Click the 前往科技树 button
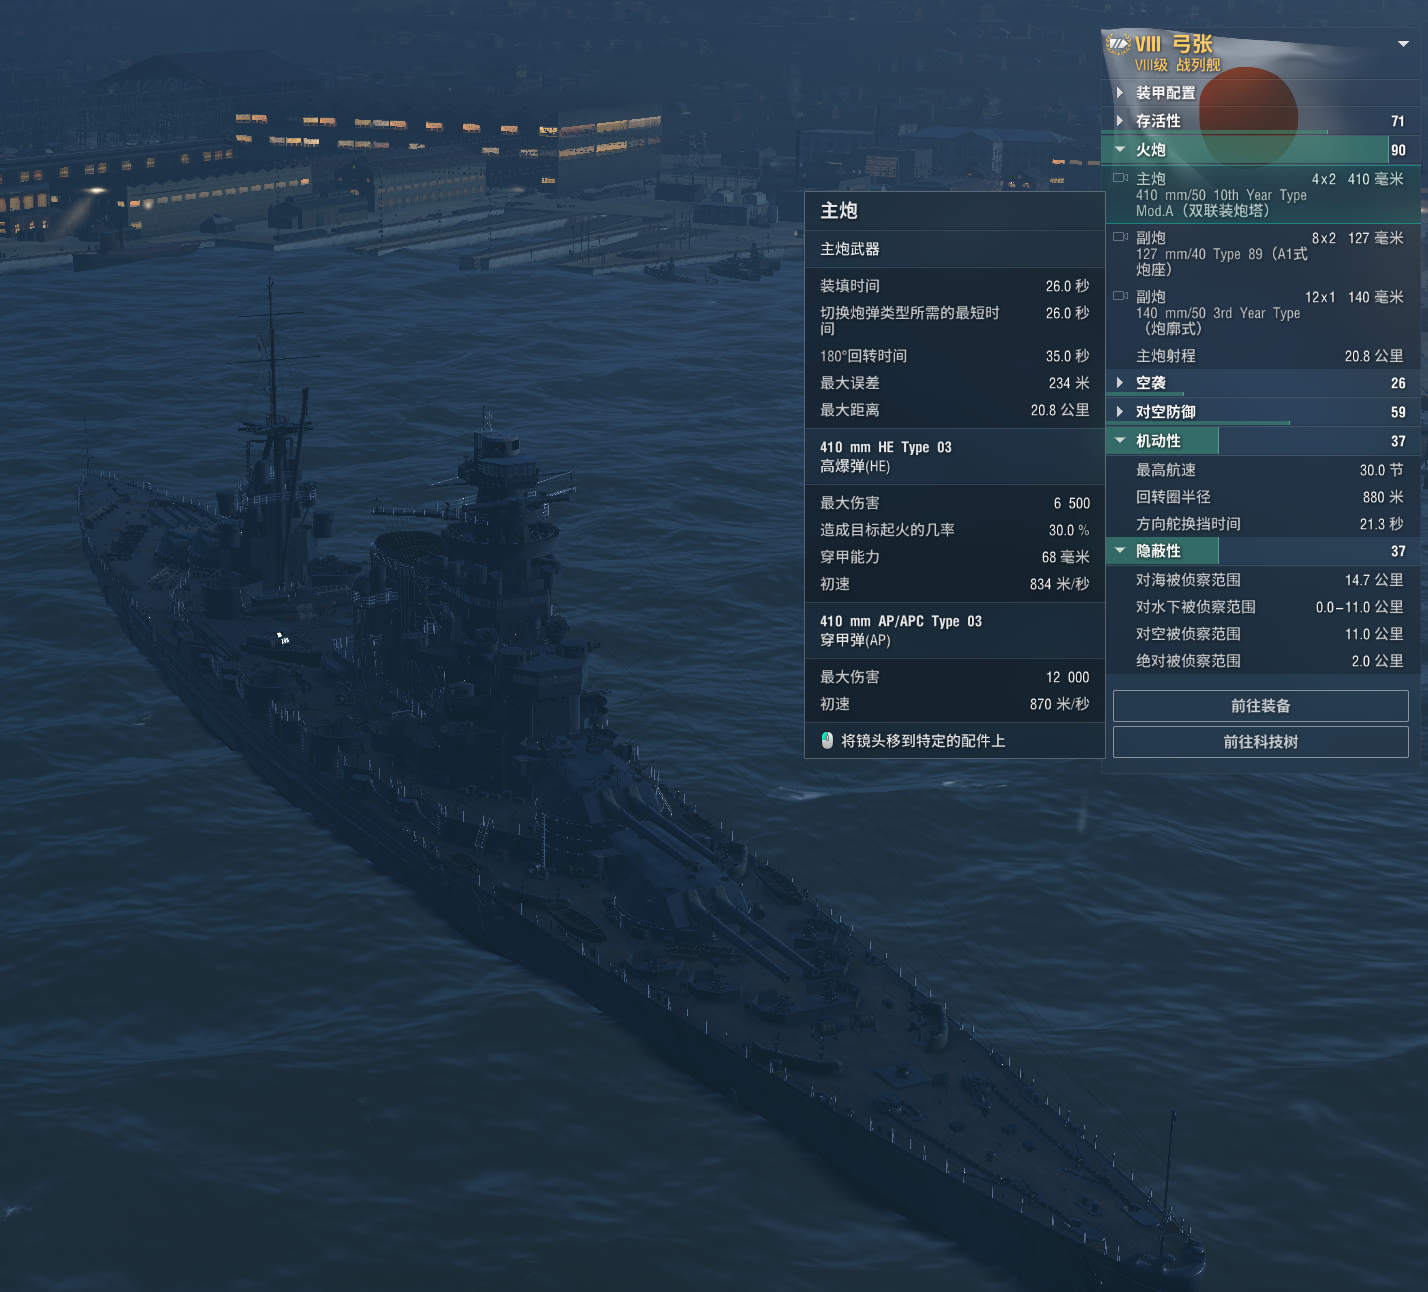This screenshot has height=1292, width=1428. click(1260, 742)
